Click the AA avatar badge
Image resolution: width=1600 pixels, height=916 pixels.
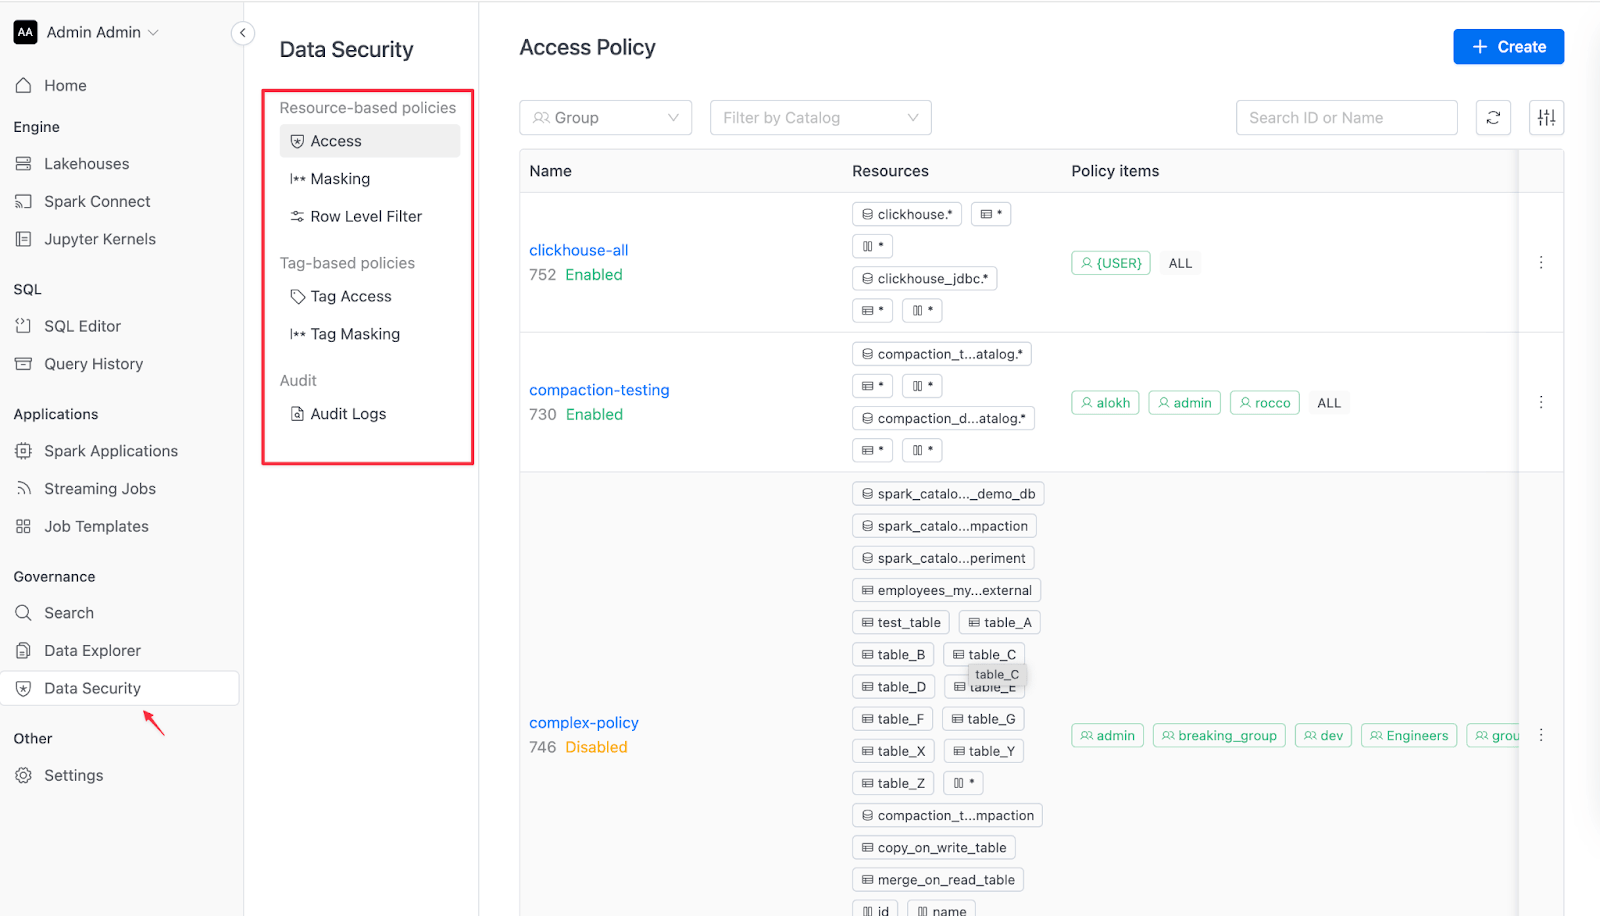point(25,32)
